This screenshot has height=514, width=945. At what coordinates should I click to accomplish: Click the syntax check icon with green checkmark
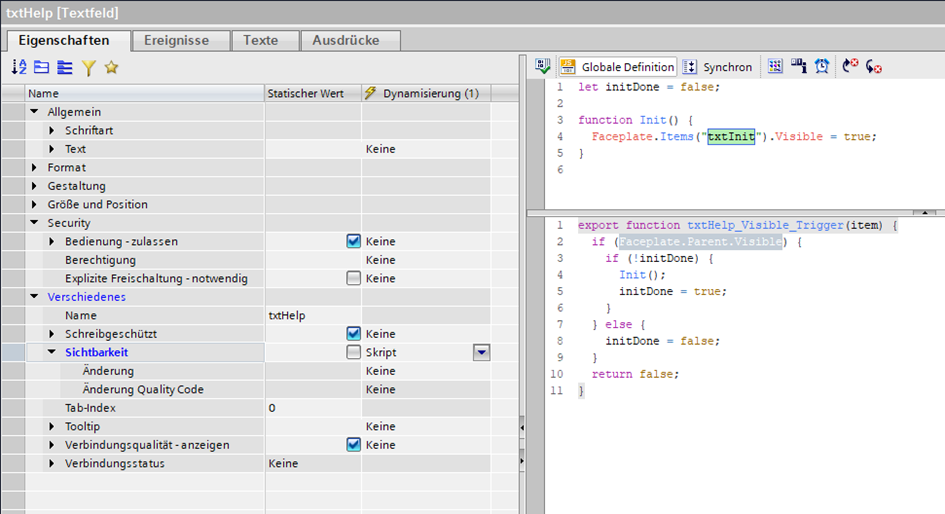[543, 67]
